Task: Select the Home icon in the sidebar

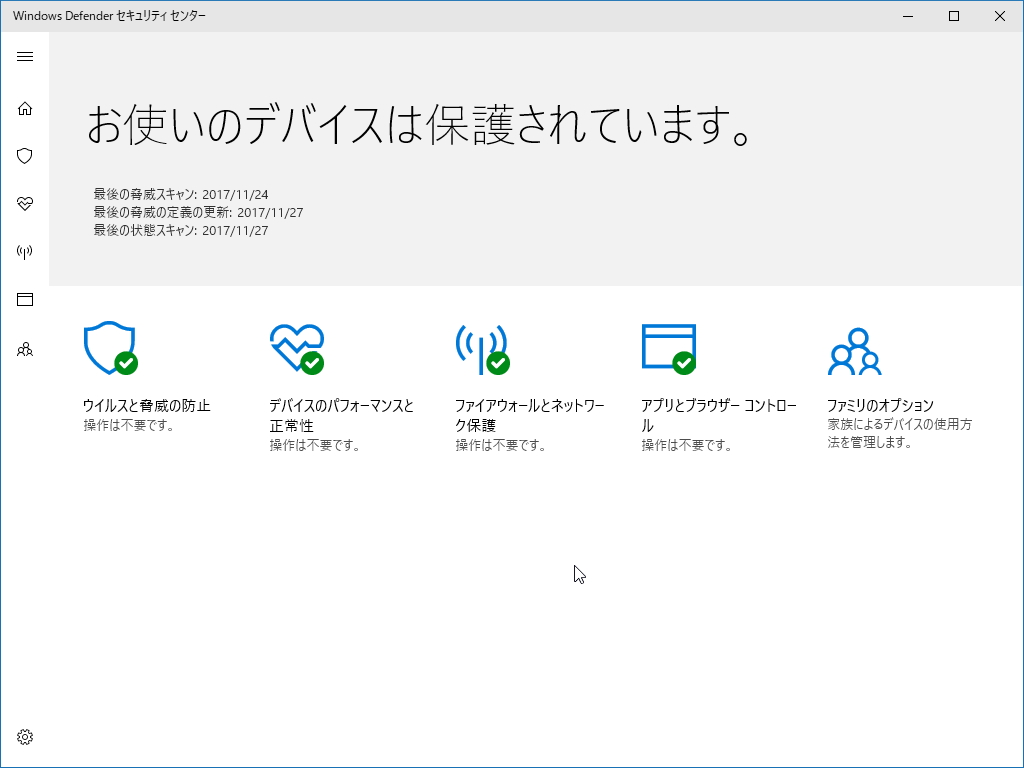Action: click(25, 108)
